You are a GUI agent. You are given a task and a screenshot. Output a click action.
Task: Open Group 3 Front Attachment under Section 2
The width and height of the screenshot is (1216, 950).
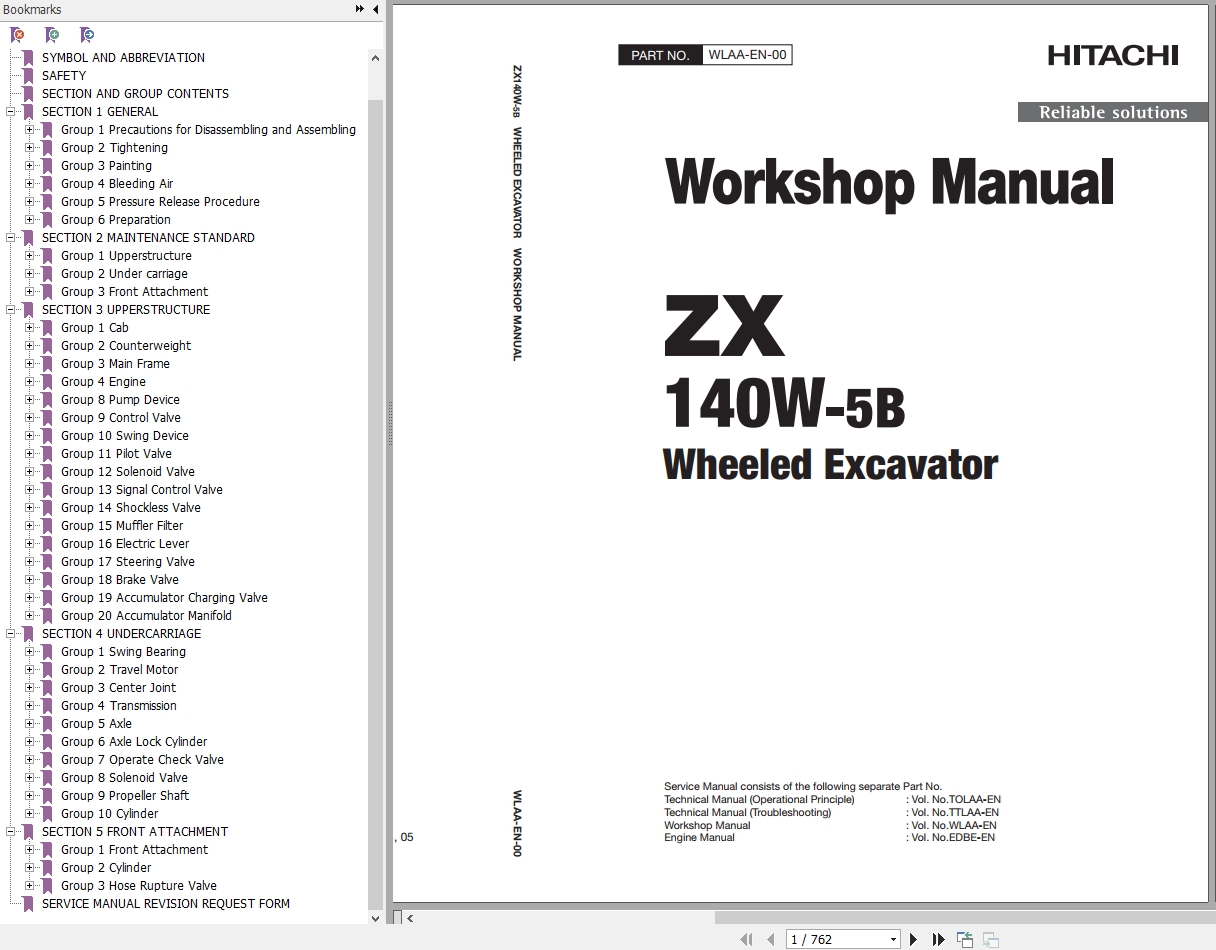point(134,292)
